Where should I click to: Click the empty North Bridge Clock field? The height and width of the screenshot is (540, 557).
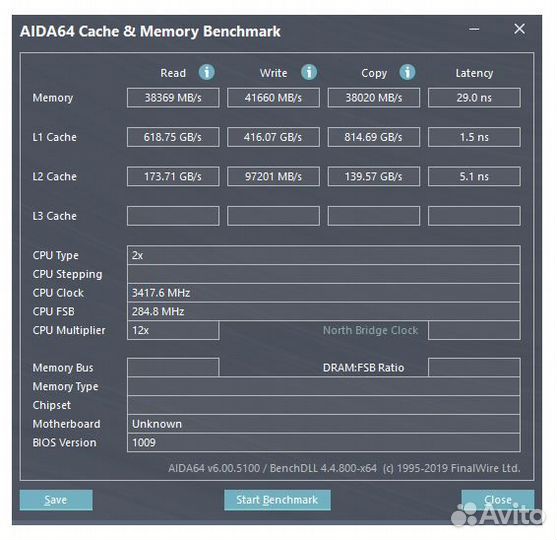click(x=474, y=330)
